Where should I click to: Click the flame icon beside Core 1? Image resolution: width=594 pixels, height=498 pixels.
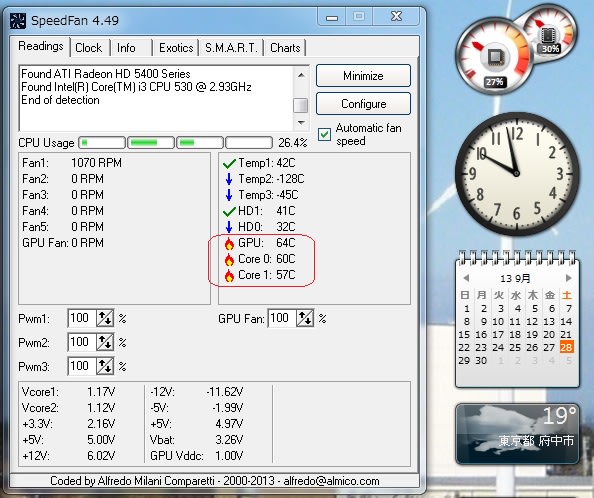coord(229,275)
